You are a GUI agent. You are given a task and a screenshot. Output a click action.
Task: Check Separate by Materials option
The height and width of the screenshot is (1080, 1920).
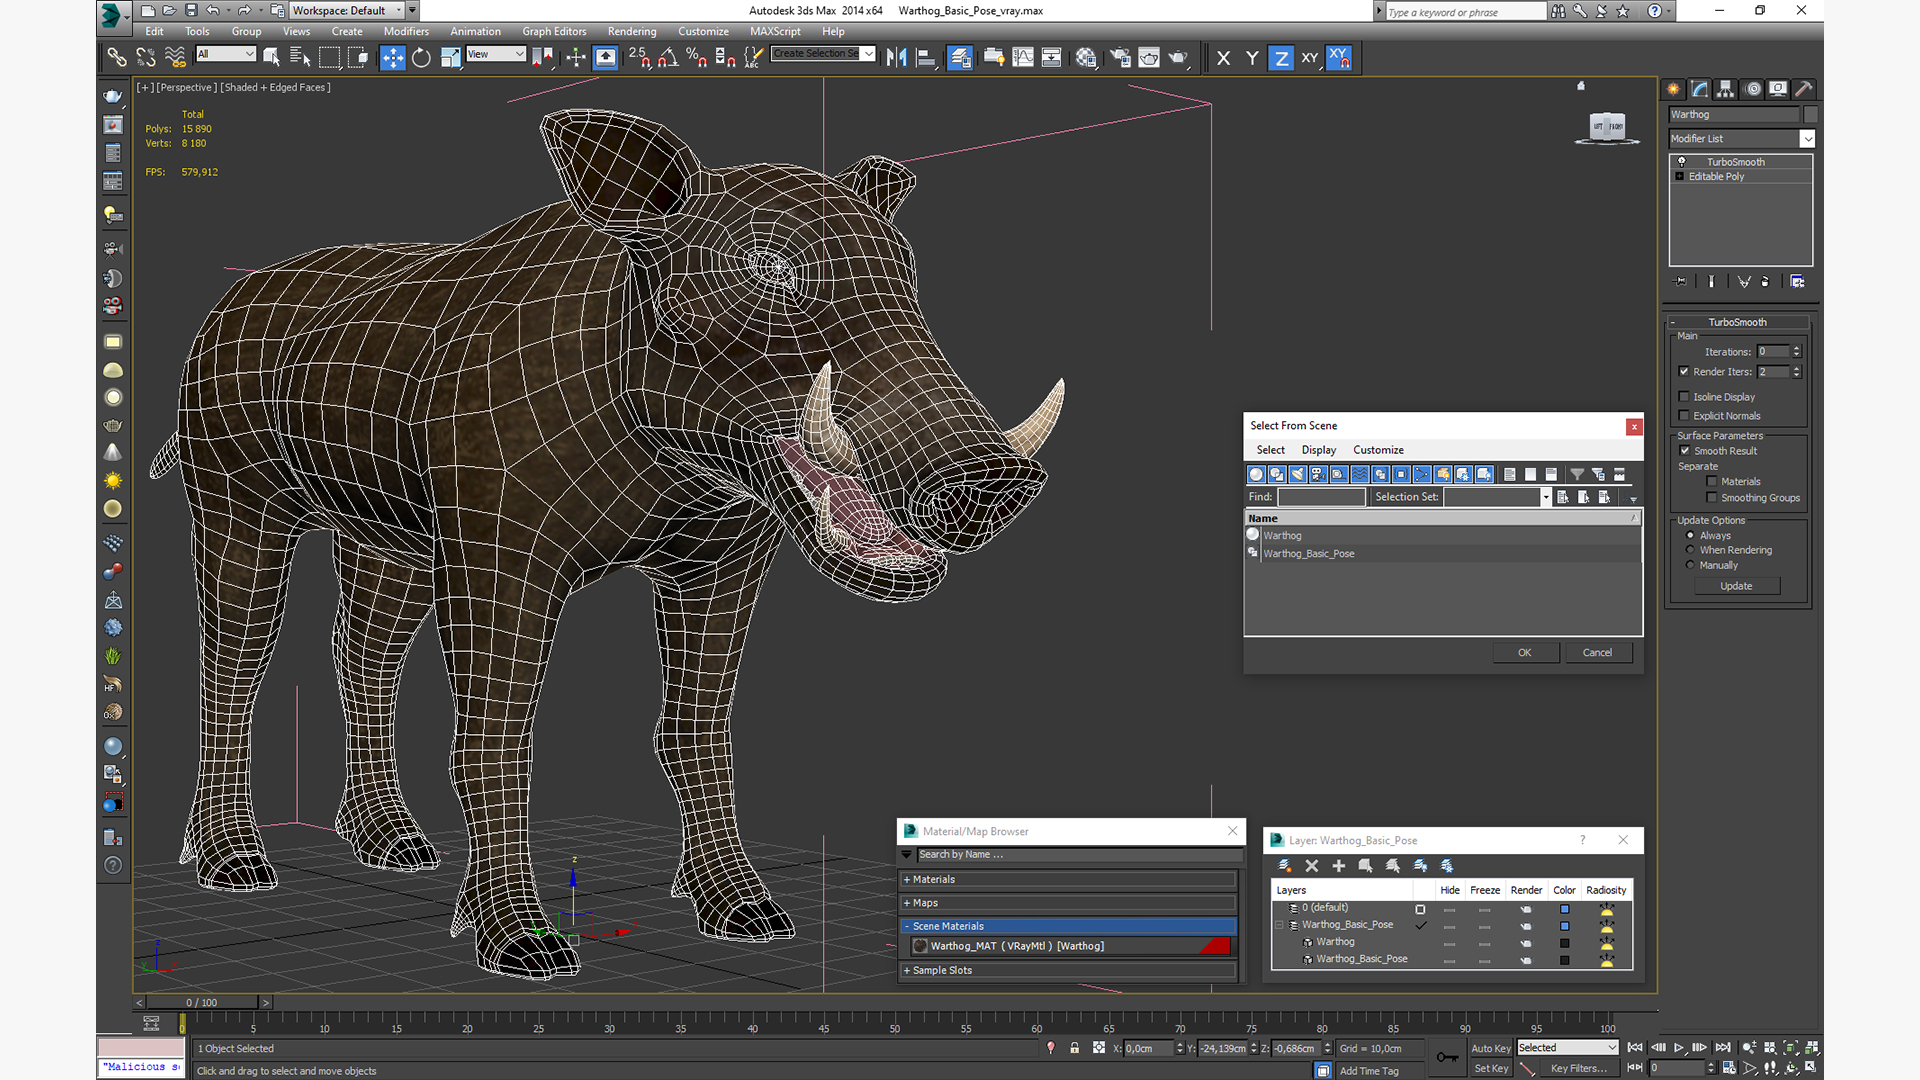pos(1712,482)
